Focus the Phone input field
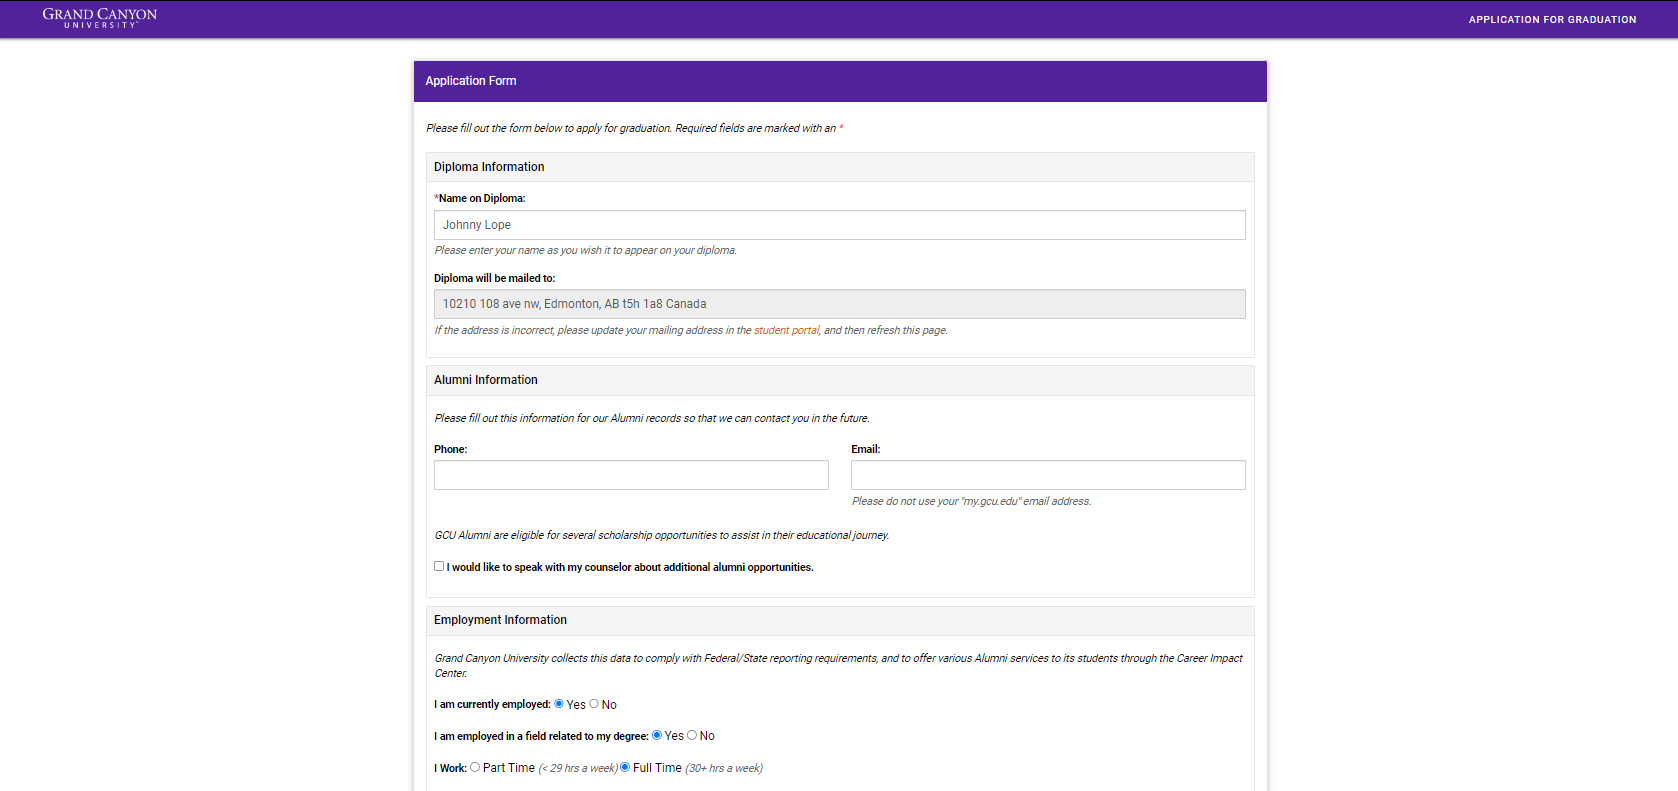The width and height of the screenshot is (1678, 791). 631,475
